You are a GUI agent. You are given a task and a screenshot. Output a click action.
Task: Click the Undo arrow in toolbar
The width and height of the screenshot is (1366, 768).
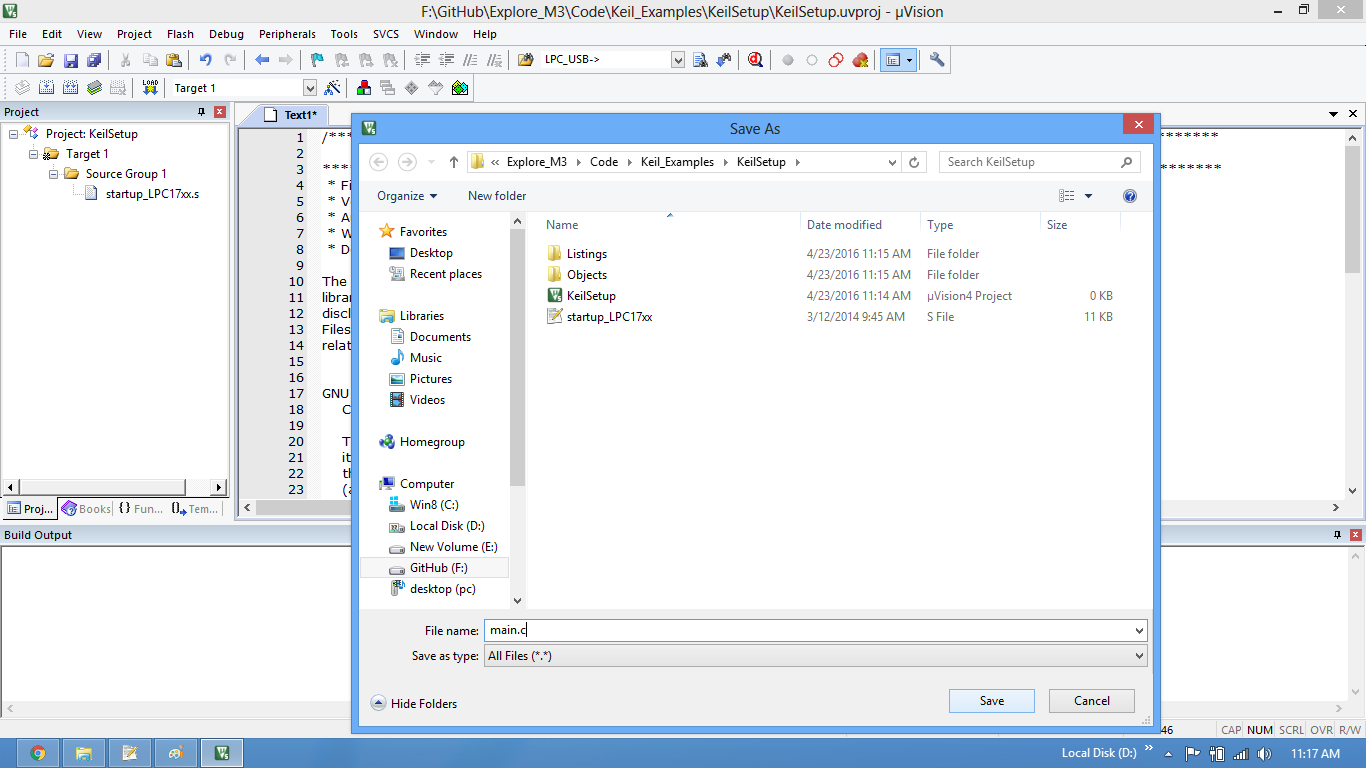[206, 60]
